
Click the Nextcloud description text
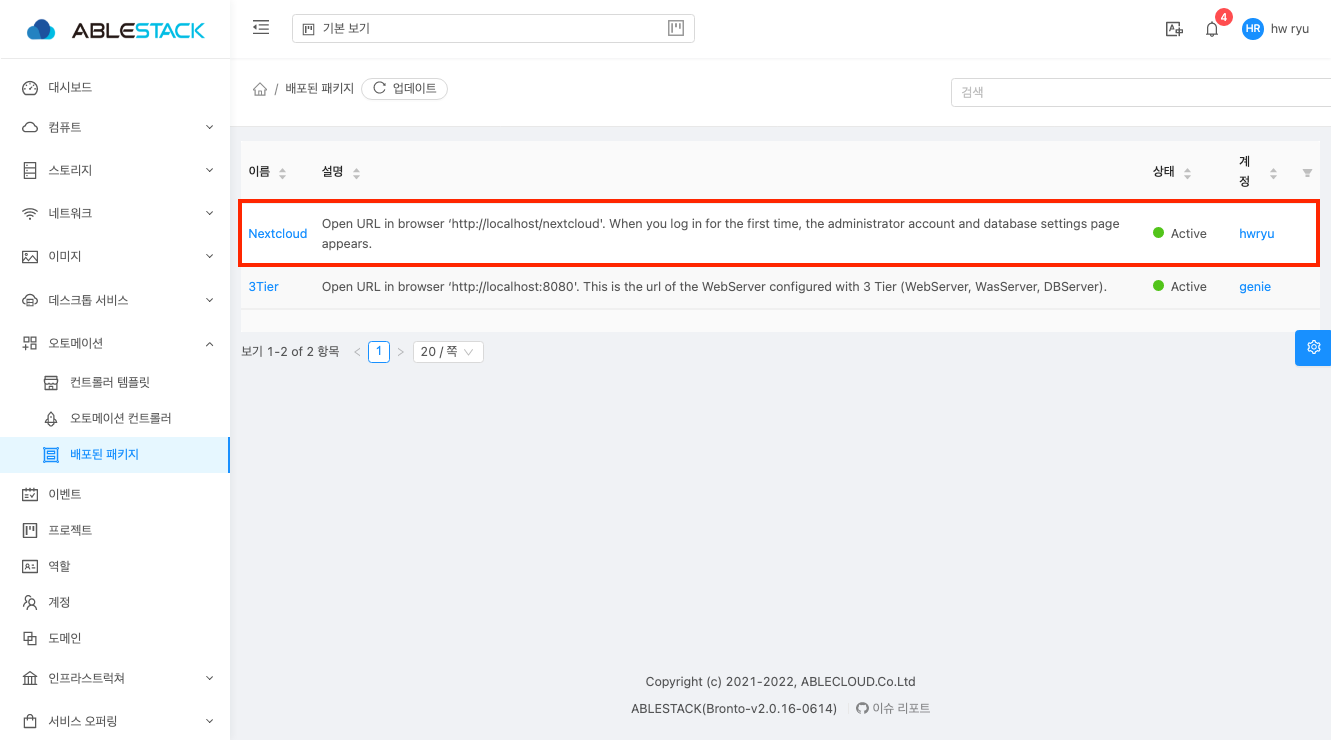click(x=720, y=234)
